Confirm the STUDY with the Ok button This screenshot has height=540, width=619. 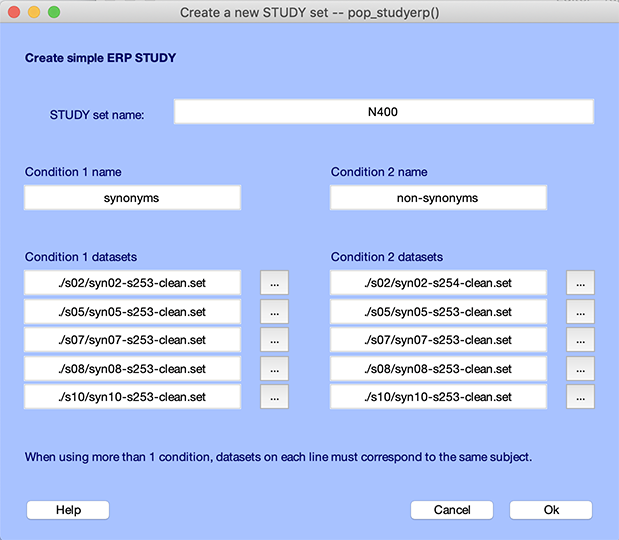click(551, 510)
